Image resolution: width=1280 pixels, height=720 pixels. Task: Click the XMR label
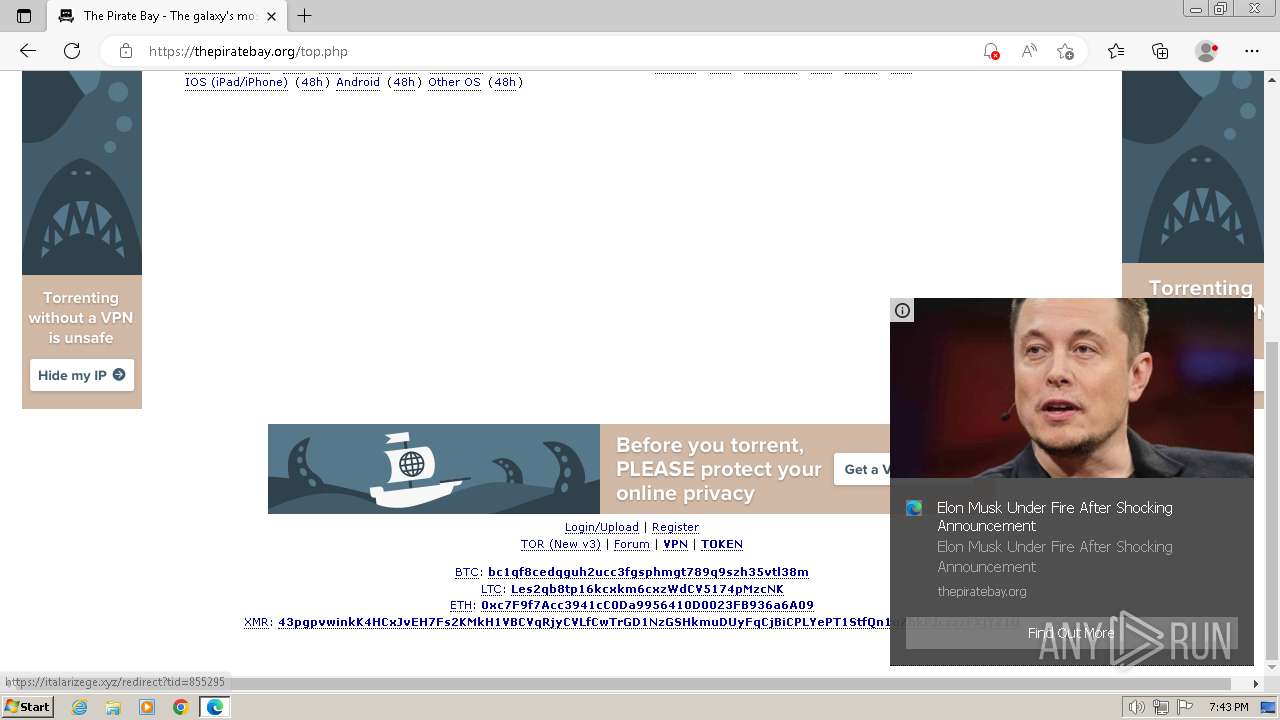click(257, 622)
